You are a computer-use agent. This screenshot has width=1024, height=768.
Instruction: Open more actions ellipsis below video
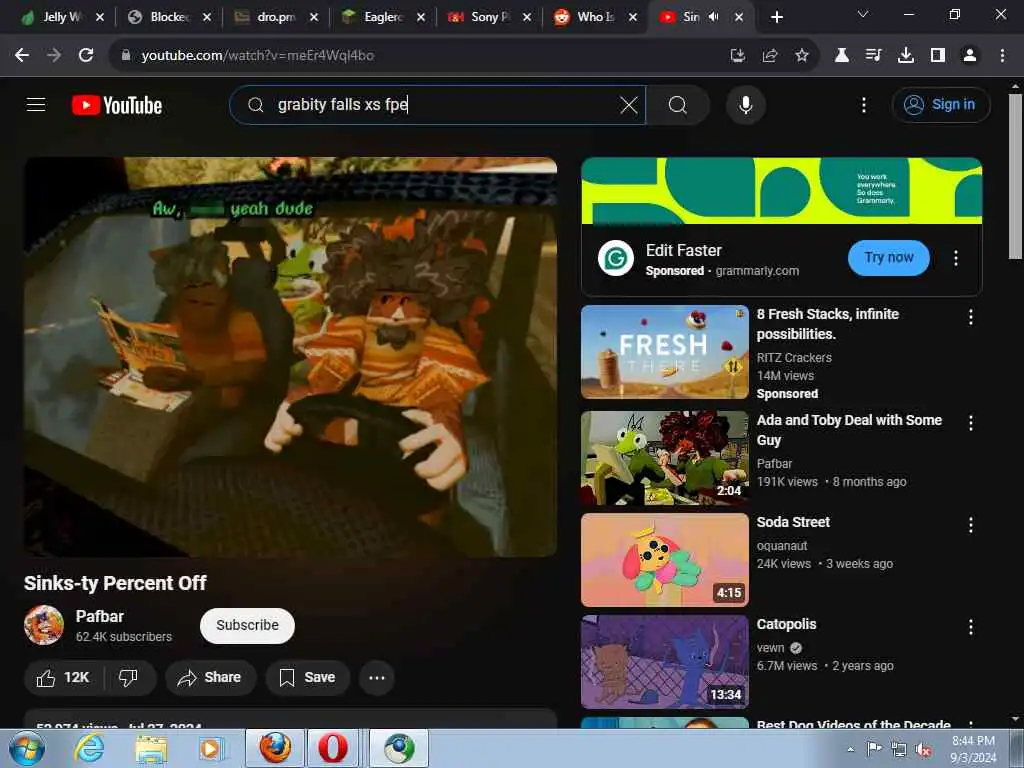pos(377,678)
